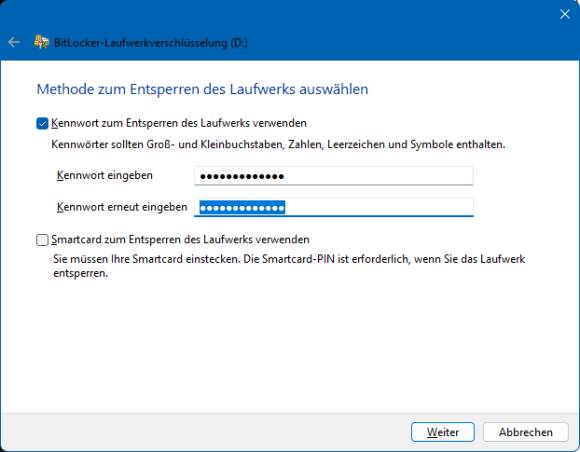Click the 'Kennwort erneut eingeben' text label

coord(122,207)
